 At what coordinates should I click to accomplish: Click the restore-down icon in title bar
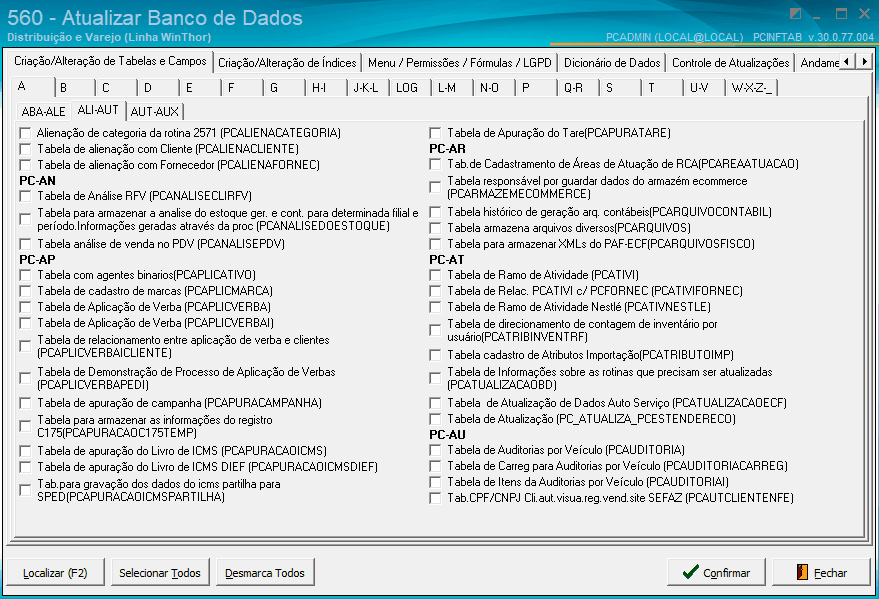[x=795, y=14]
